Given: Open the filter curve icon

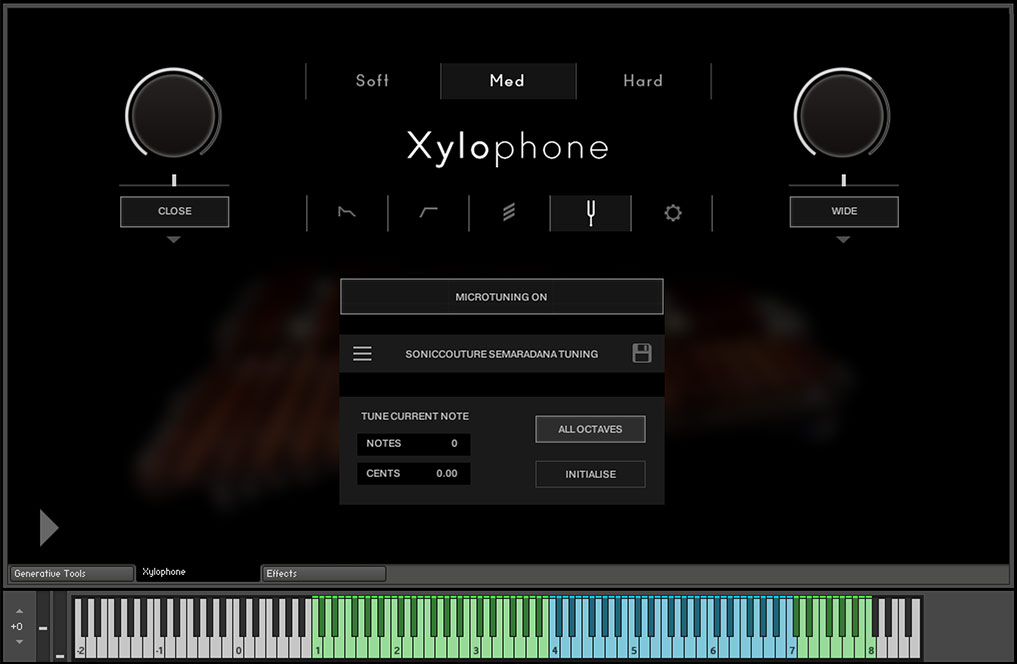Looking at the screenshot, I should tap(428, 212).
